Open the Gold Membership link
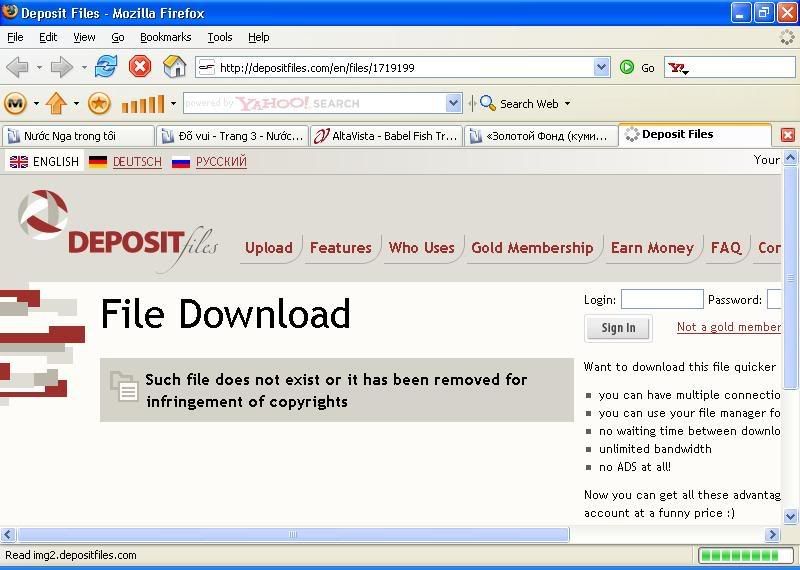 (532, 248)
